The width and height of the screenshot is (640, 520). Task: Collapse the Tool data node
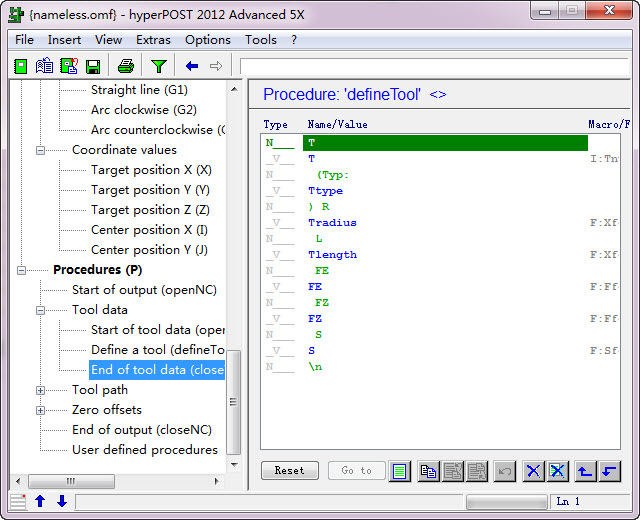[40, 310]
